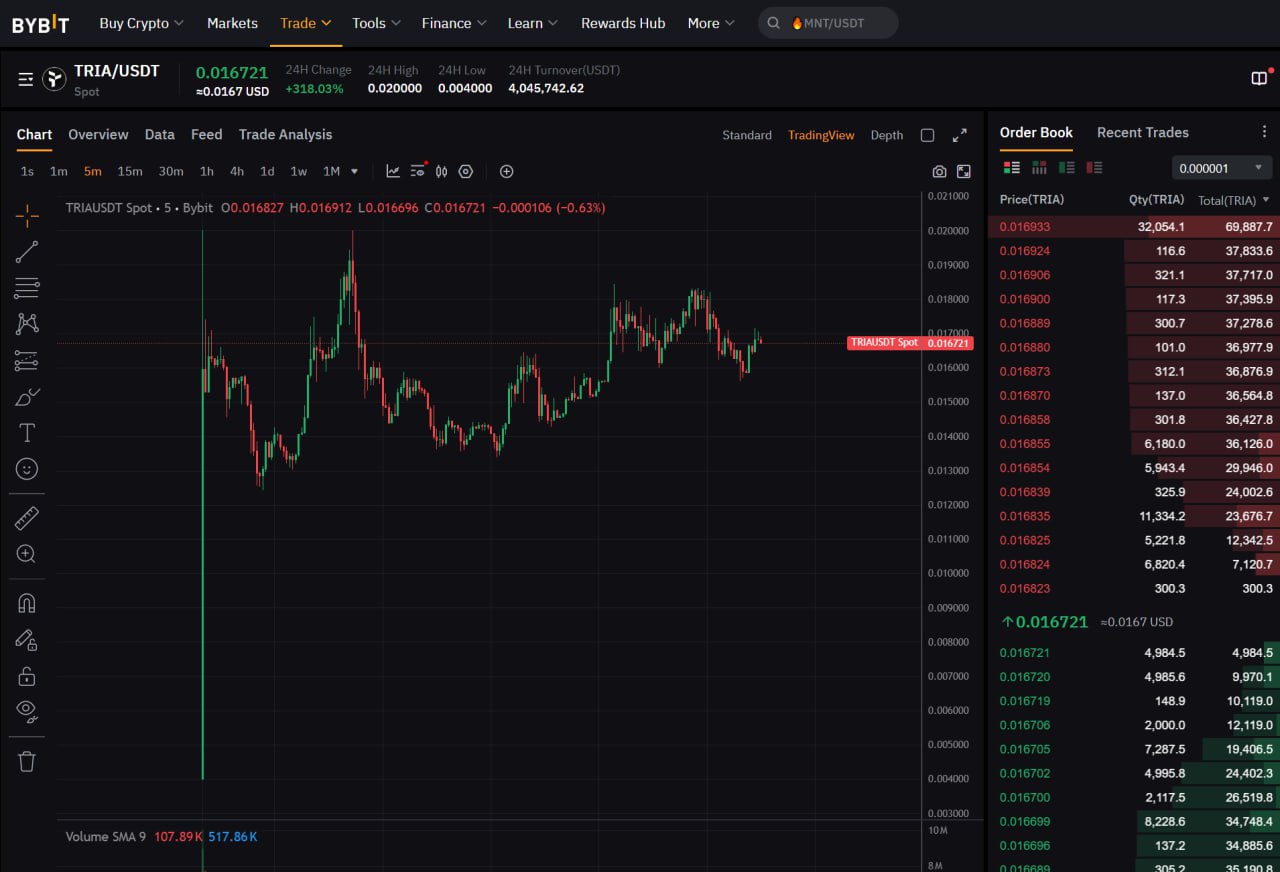Screen dimensions: 1280x872
Task: Select the text annotation tool
Action: pyautogui.click(x=27, y=433)
